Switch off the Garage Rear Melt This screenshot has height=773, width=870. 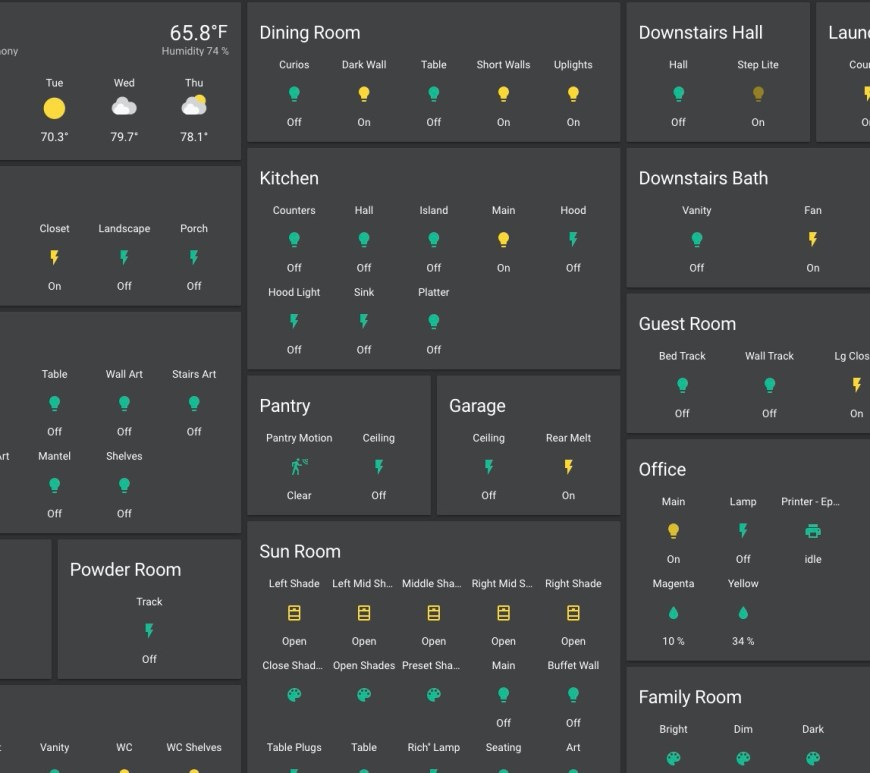click(x=568, y=466)
